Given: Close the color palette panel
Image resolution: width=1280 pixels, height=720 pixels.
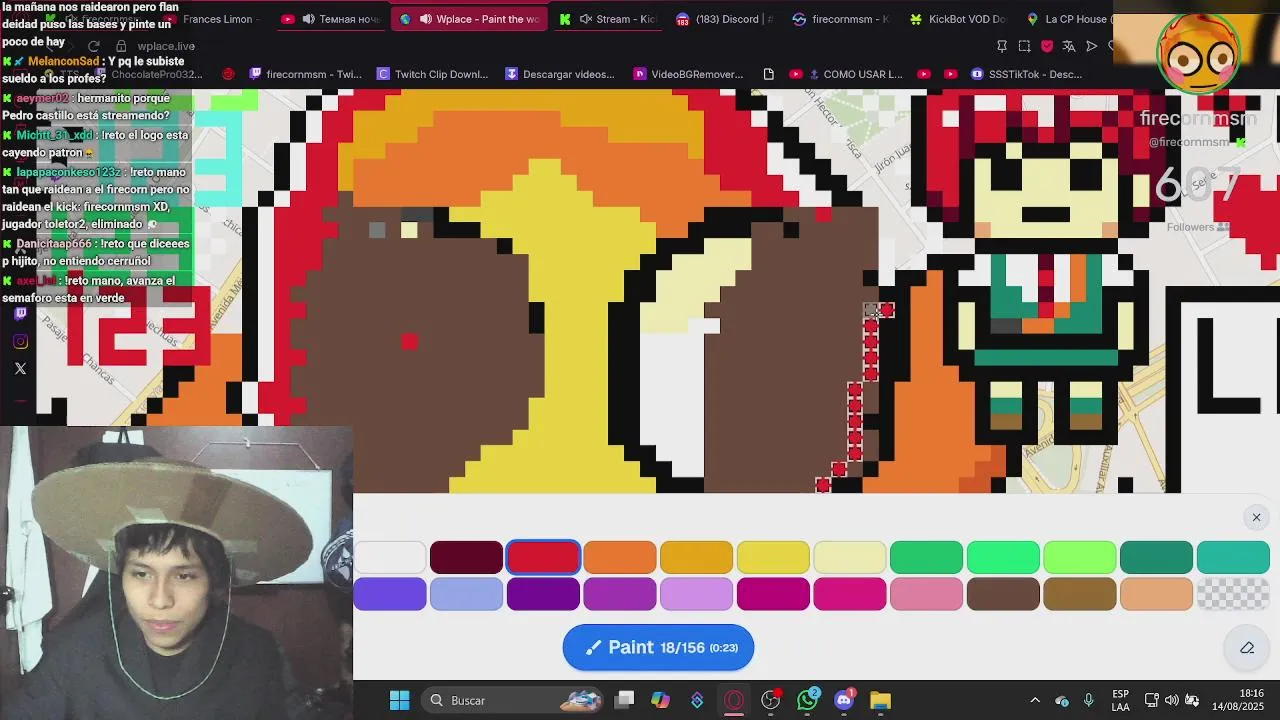Looking at the screenshot, I should pyautogui.click(x=1257, y=517).
